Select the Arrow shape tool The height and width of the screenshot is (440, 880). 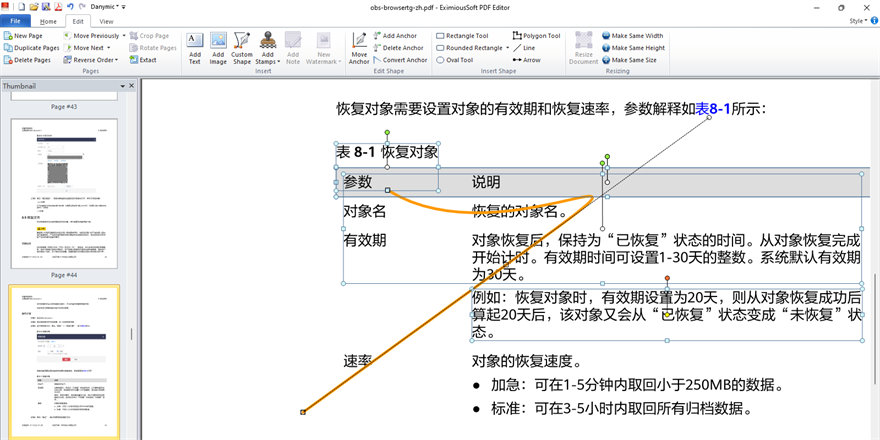point(526,60)
